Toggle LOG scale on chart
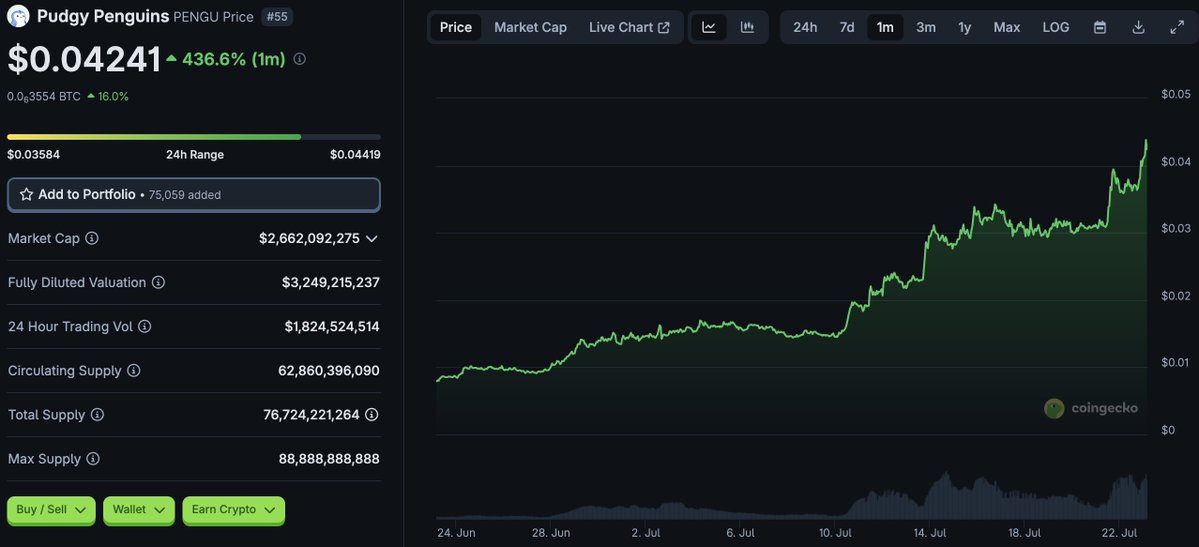This screenshot has width=1199, height=547. click(x=1056, y=28)
